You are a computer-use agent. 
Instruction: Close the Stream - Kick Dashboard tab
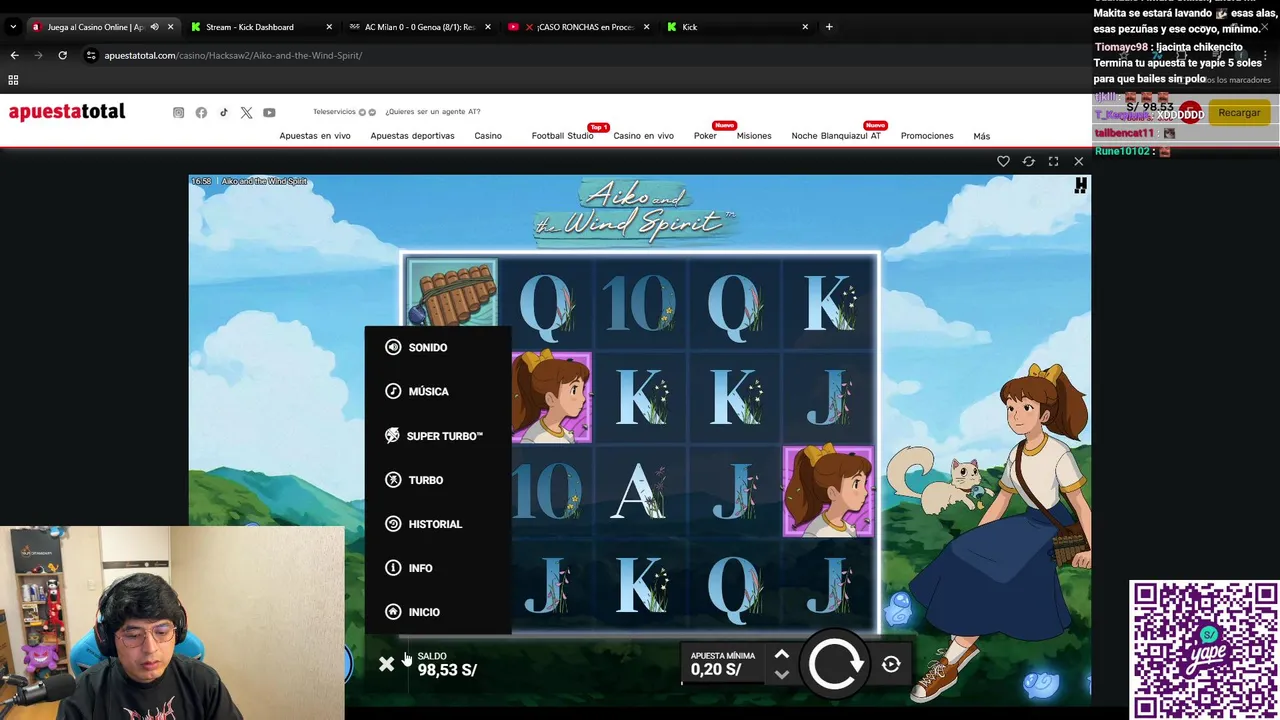(x=329, y=27)
